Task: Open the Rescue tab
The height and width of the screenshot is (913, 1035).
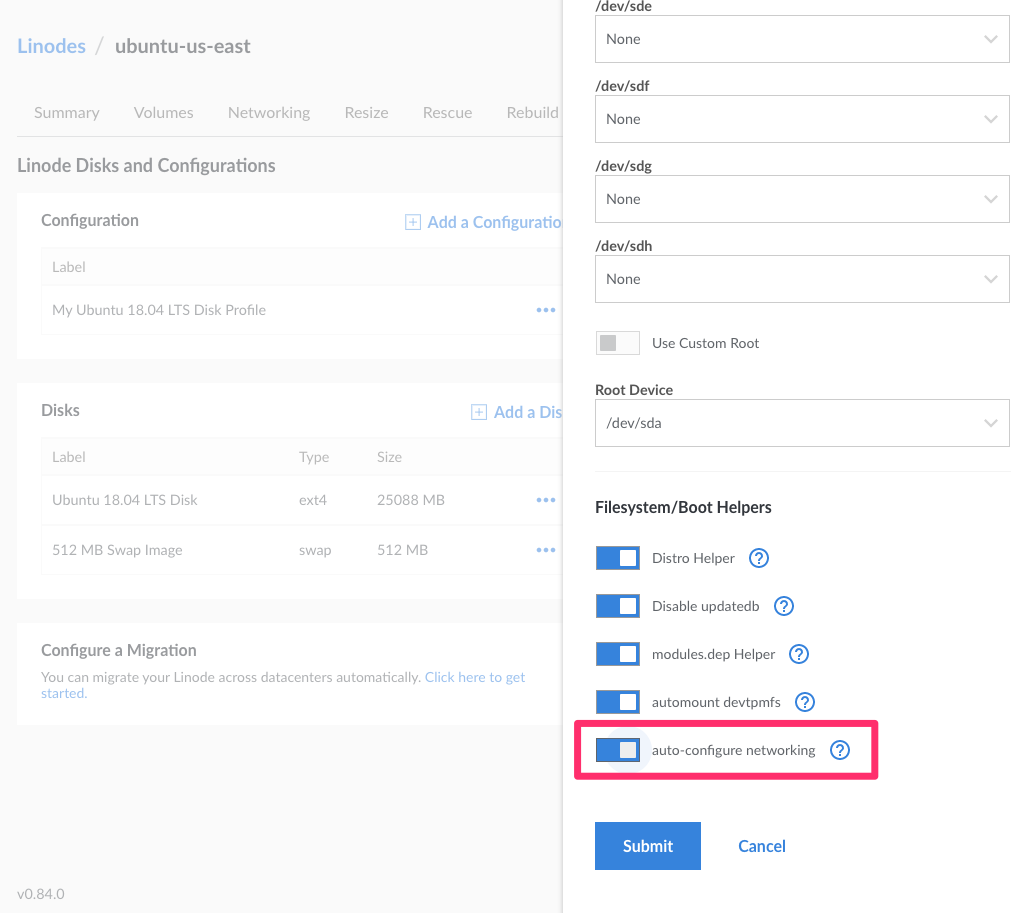Action: [447, 112]
